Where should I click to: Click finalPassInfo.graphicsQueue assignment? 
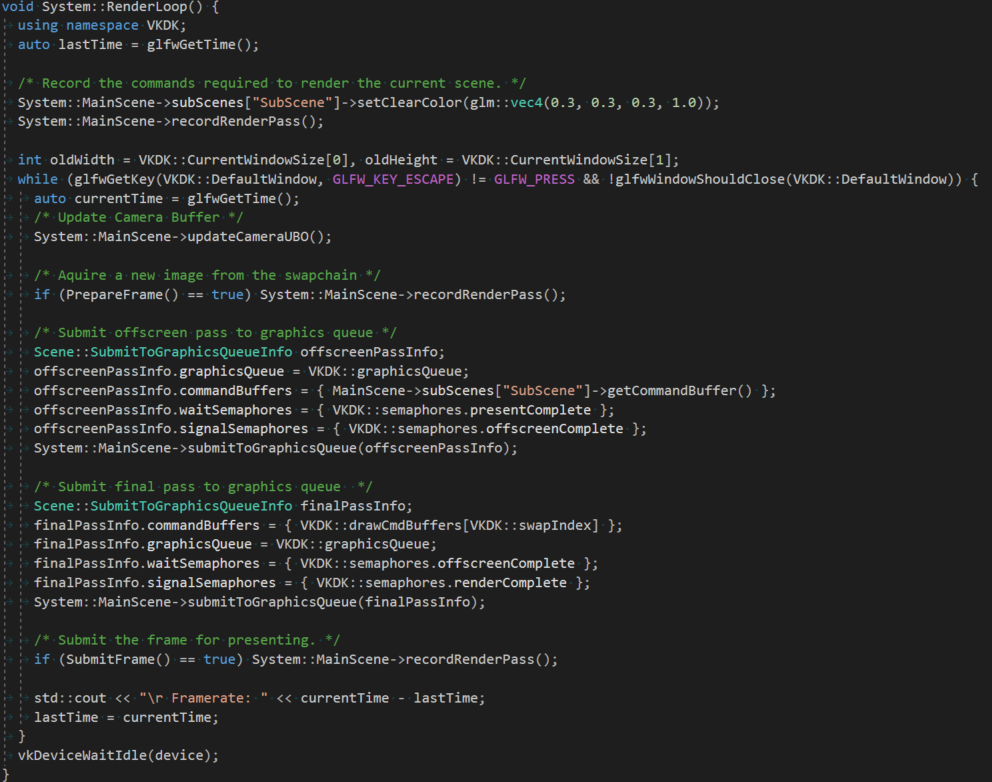pos(235,544)
